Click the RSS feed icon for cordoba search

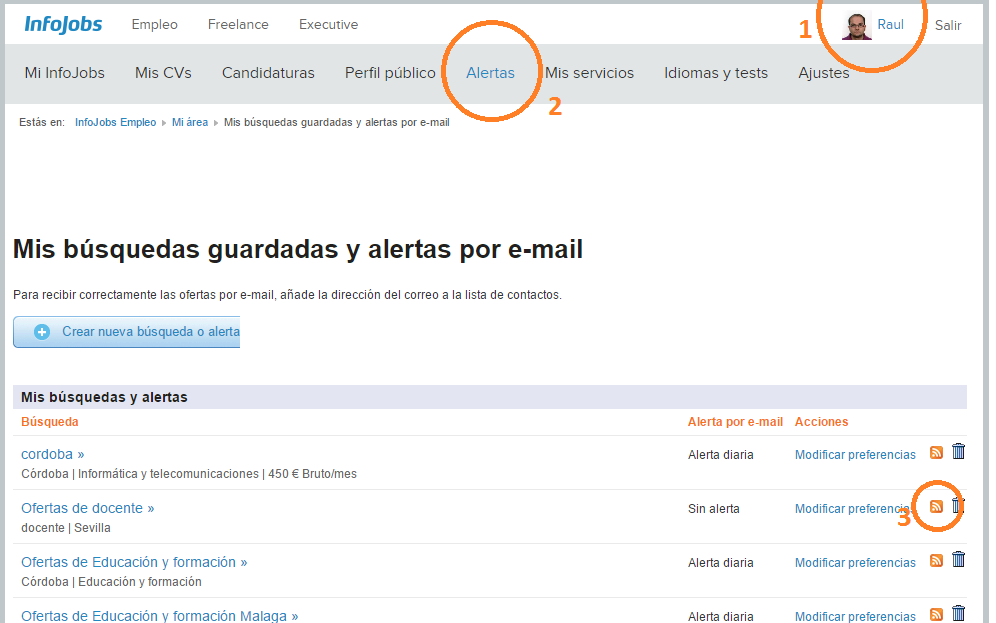[x=936, y=452]
